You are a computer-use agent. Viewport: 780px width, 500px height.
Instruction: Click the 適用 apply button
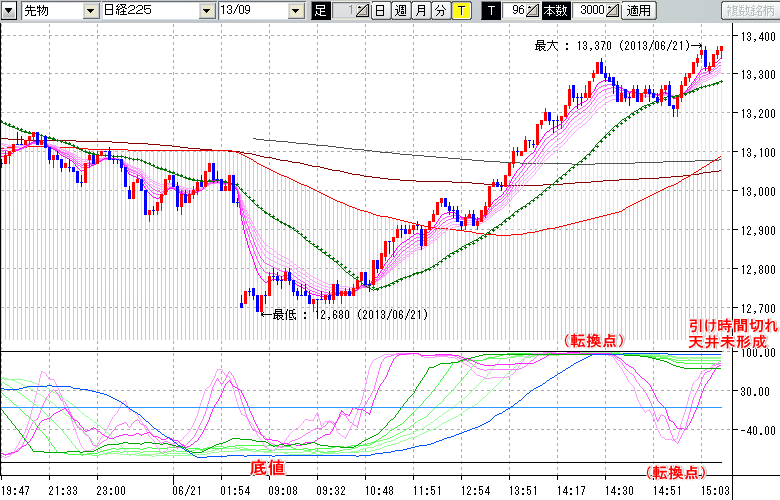(x=639, y=11)
